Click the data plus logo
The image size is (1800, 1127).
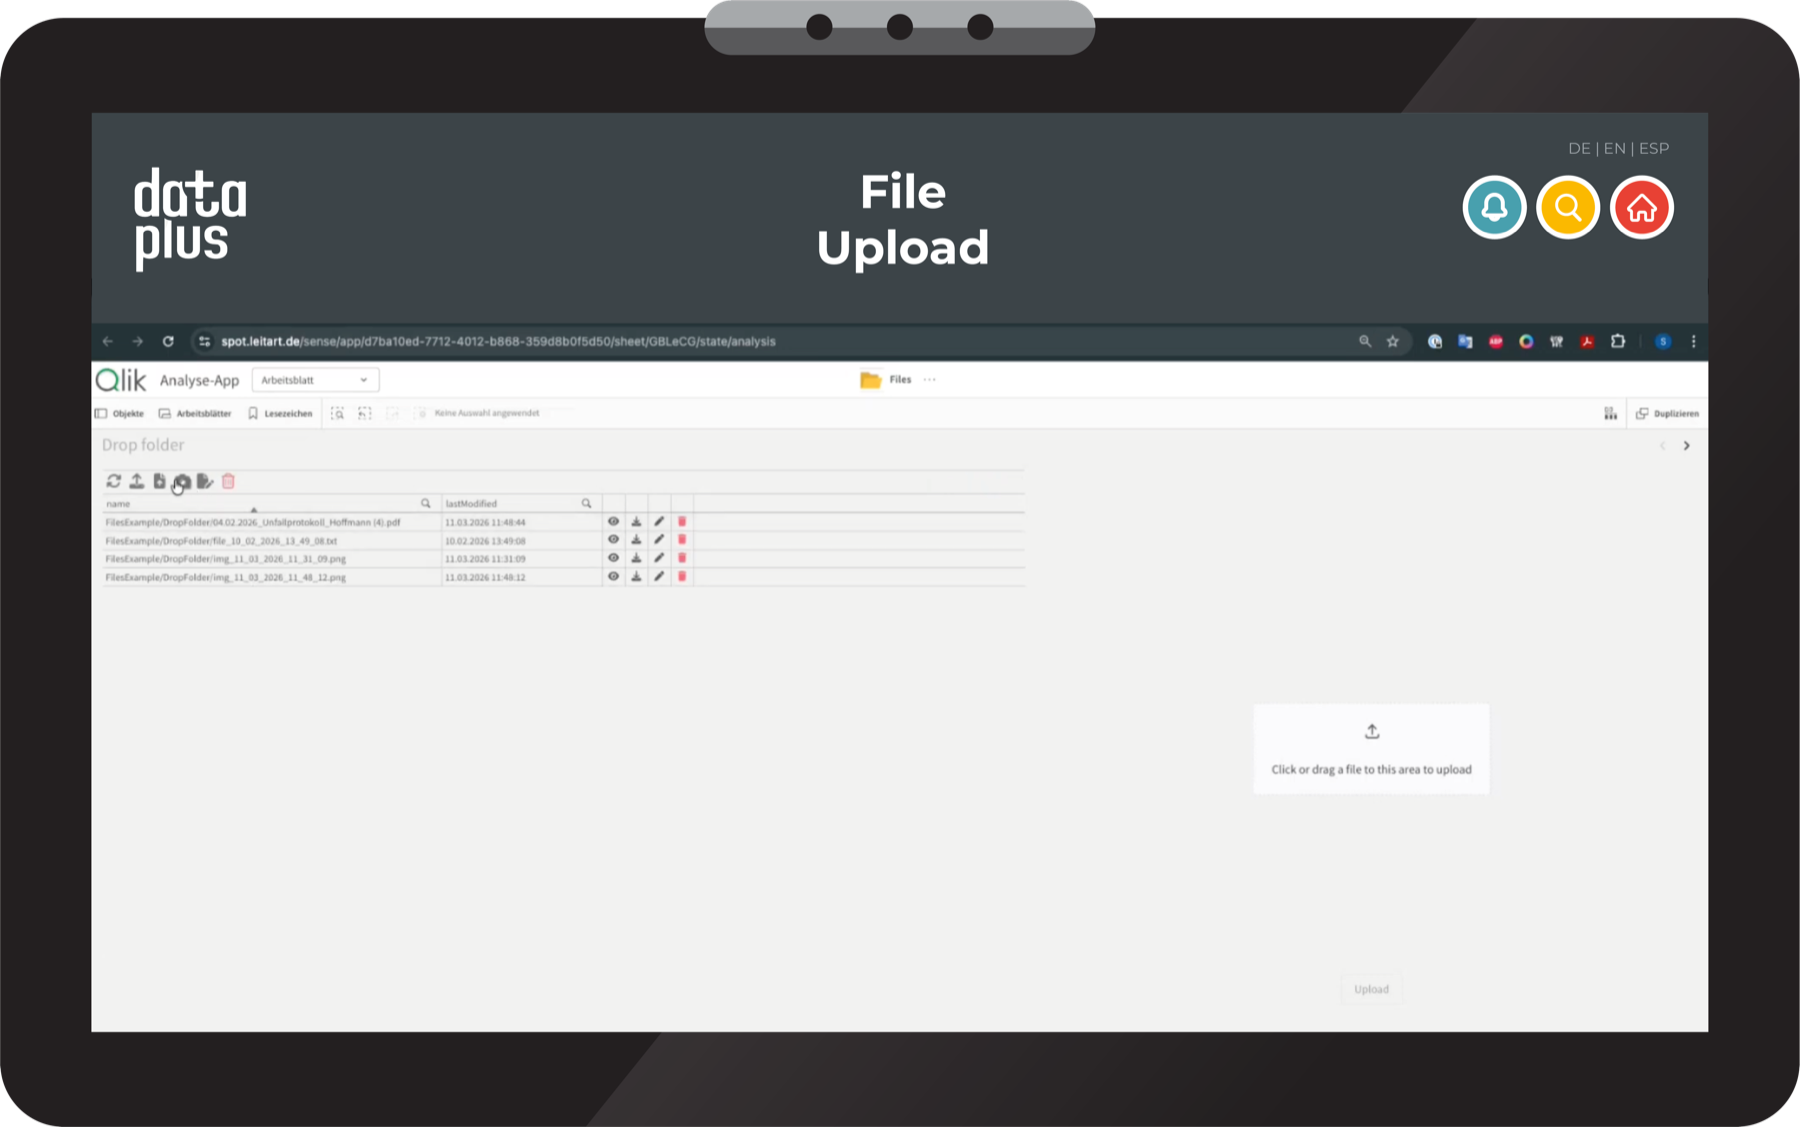tap(190, 219)
